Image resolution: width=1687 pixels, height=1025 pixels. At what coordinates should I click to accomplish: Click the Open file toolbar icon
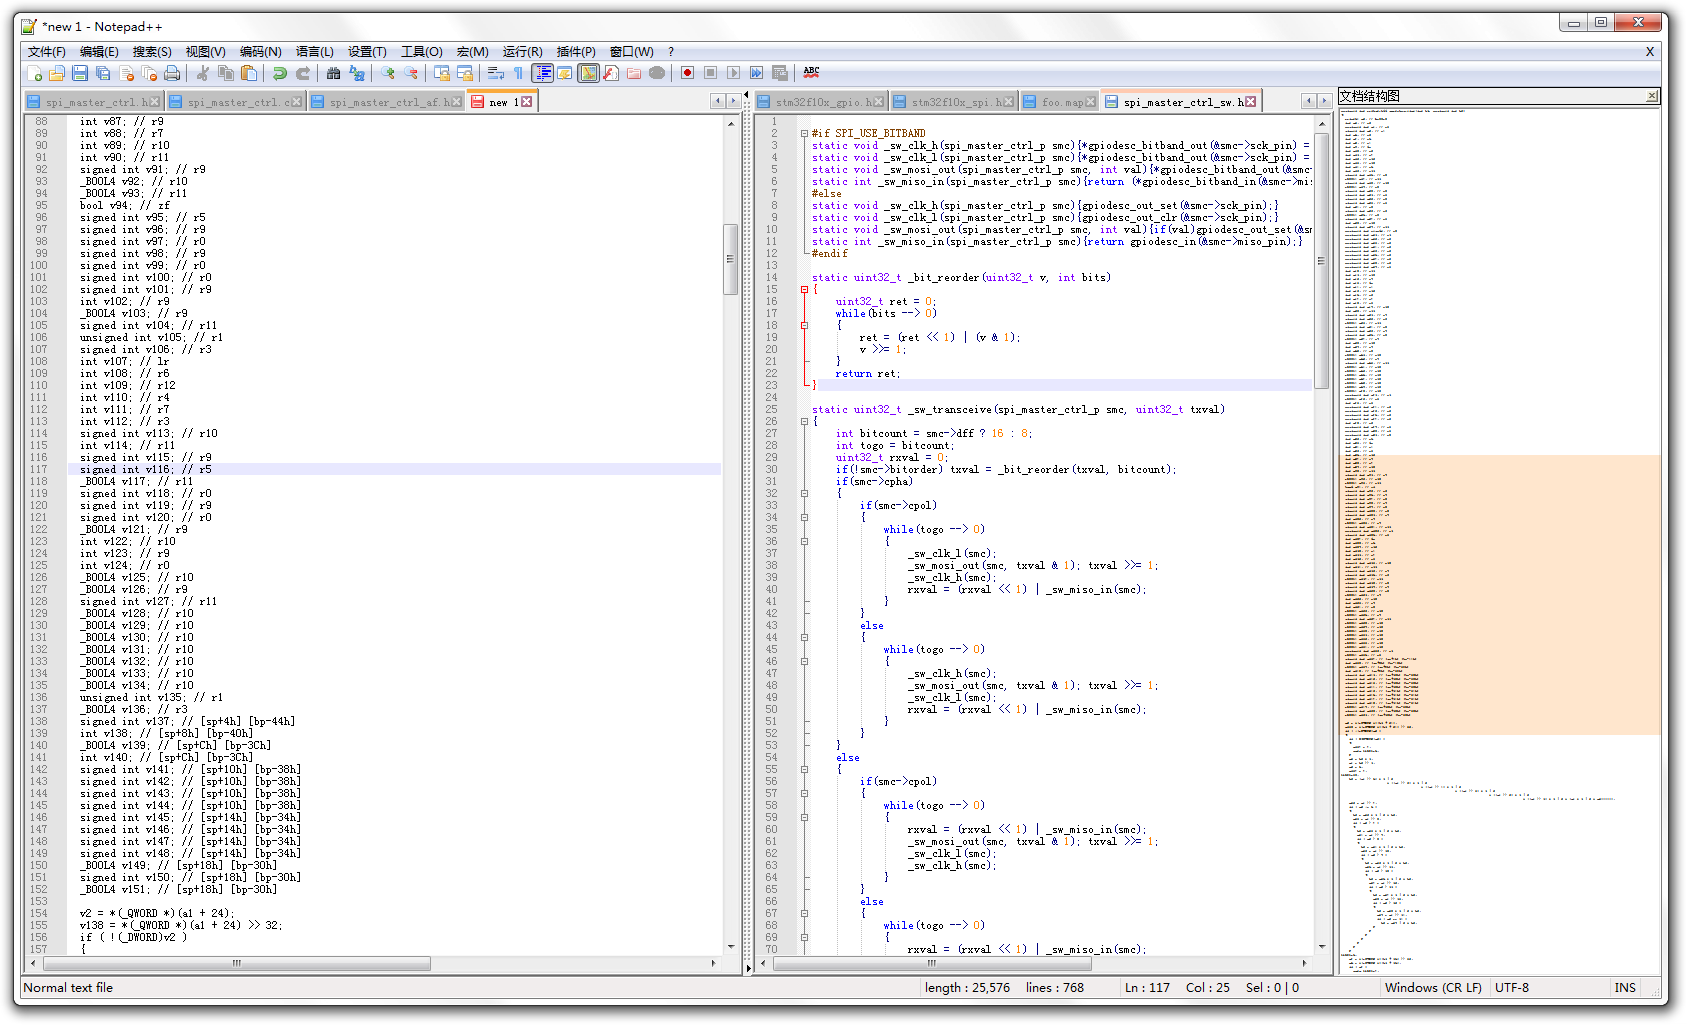(57, 73)
